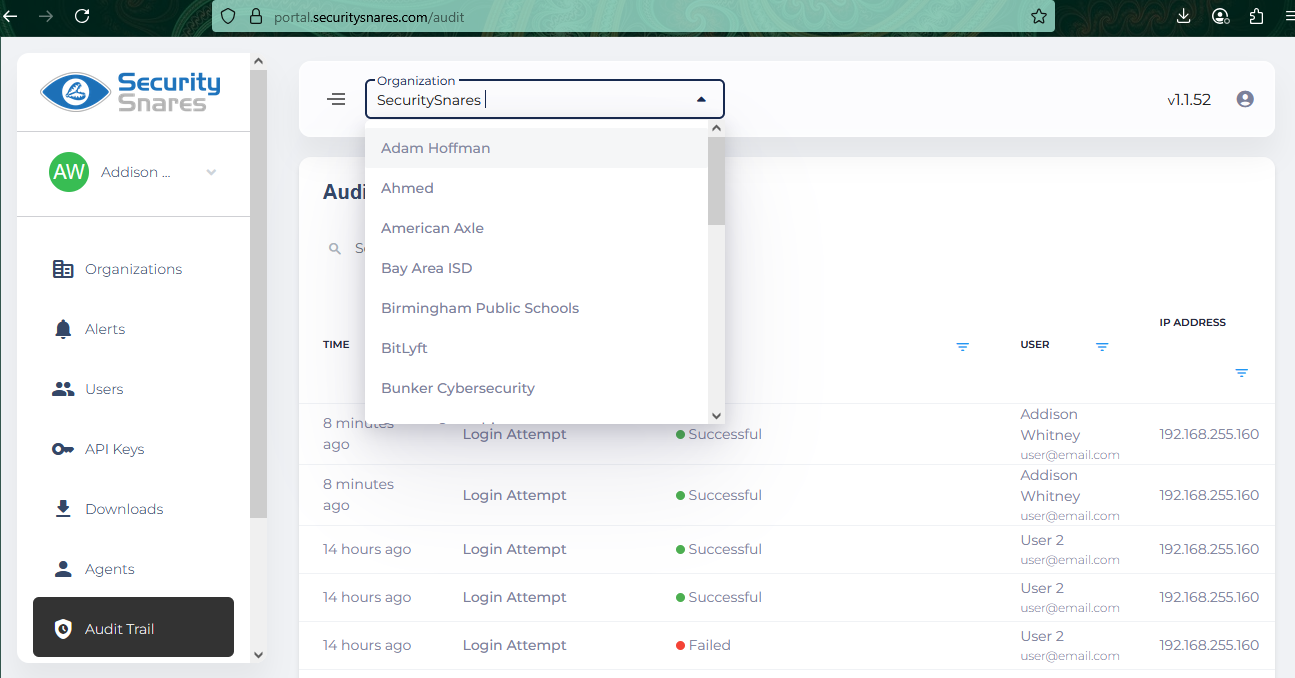Open browser extensions puzzle icon
The height and width of the screenshot is (678, 1295).
(x=1256, y=16)
